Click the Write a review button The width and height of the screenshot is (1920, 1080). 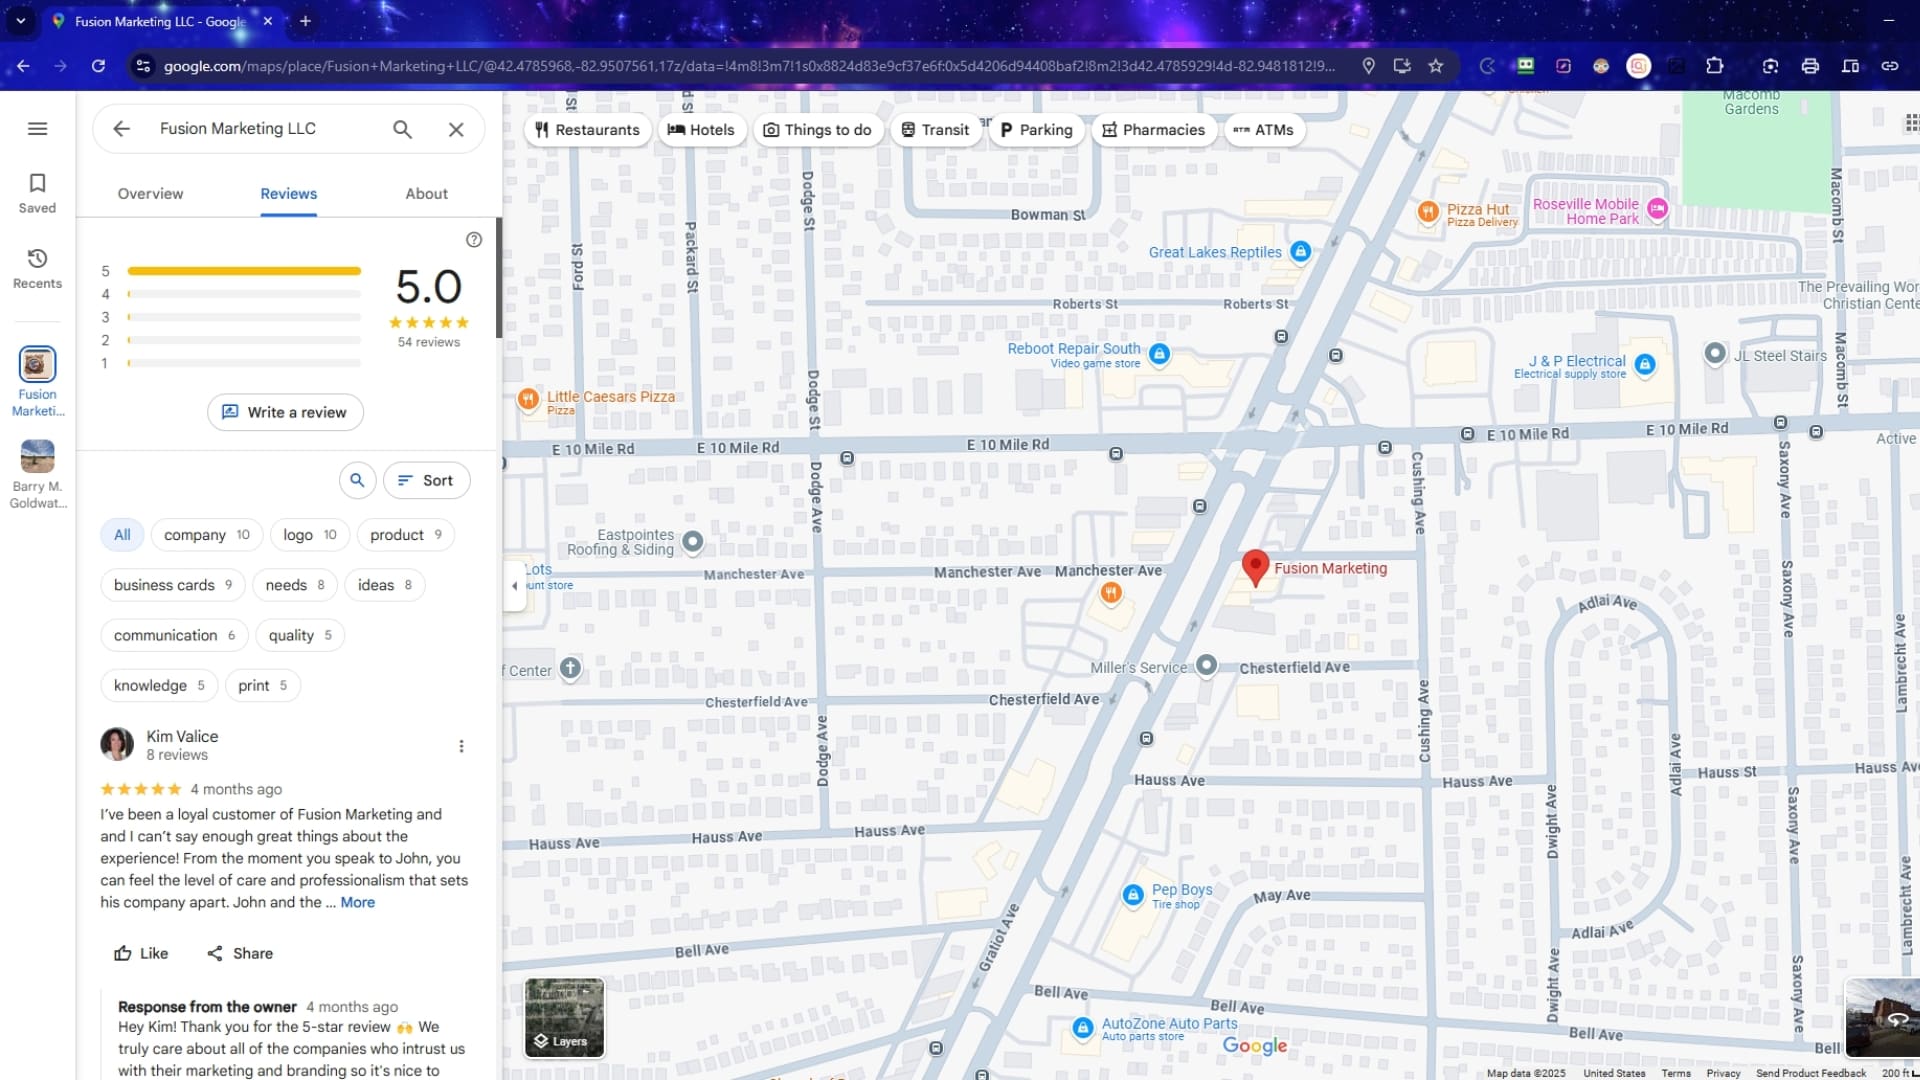pos(285,412)
